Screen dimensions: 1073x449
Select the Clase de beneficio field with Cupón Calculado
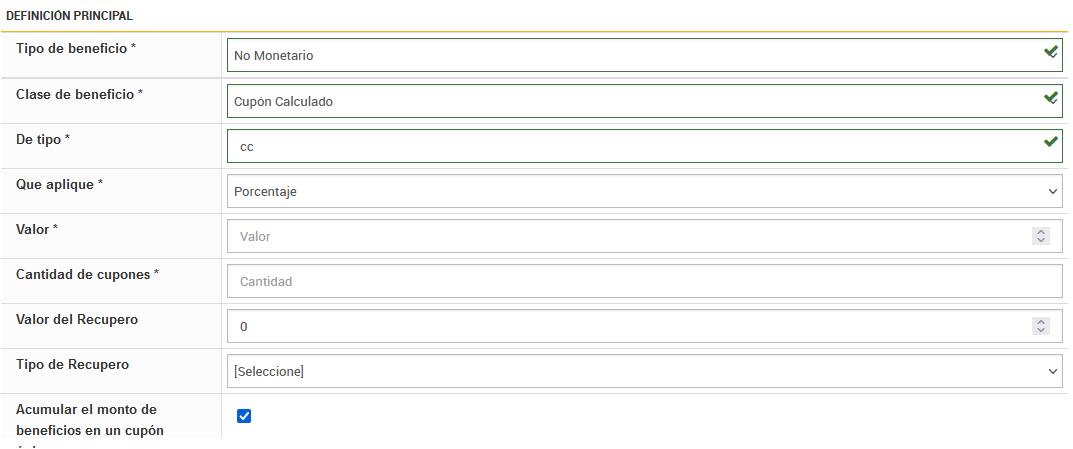point(630,101)
